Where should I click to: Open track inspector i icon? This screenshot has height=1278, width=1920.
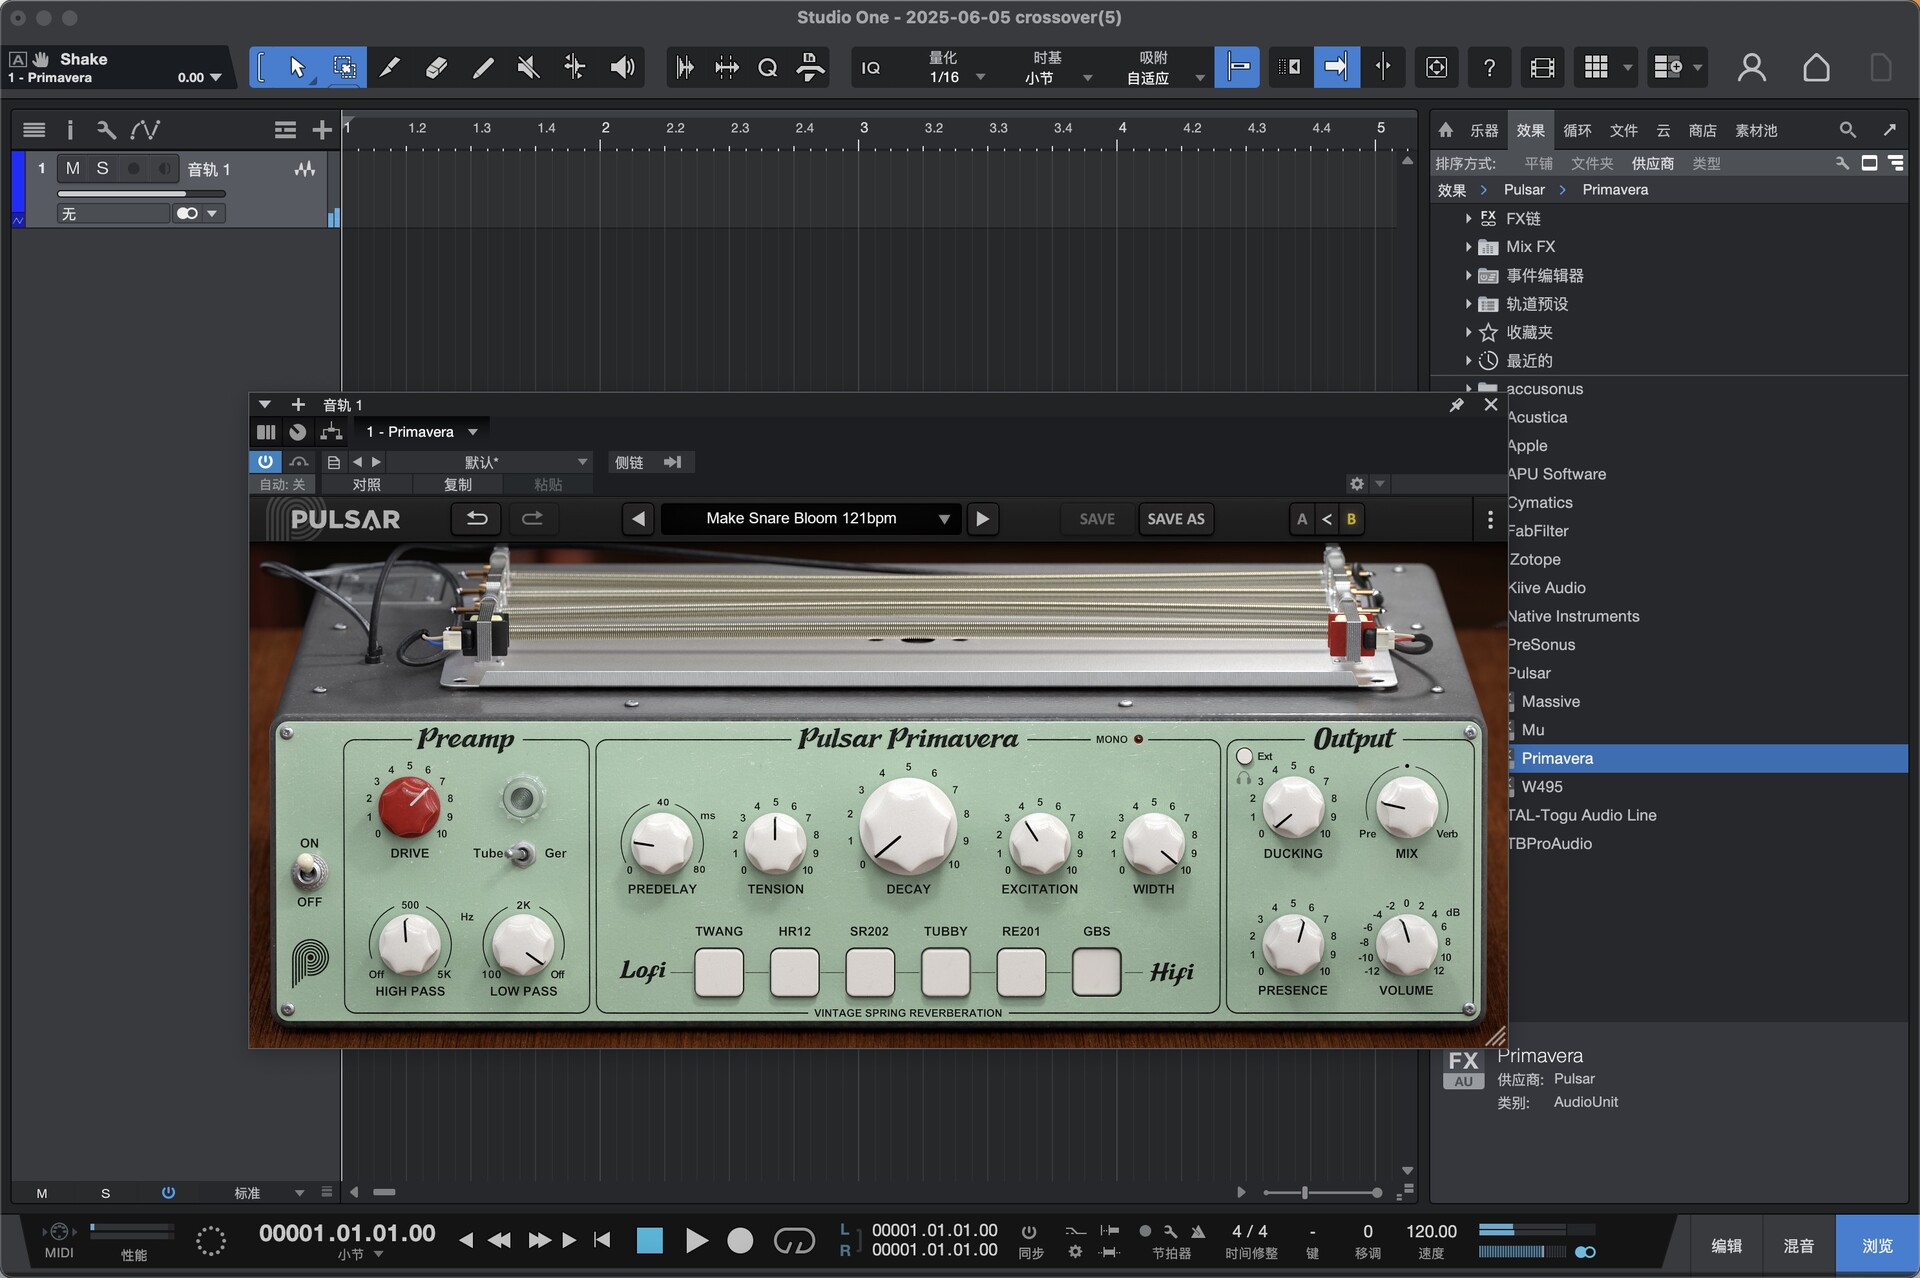(x=69, y=130)
